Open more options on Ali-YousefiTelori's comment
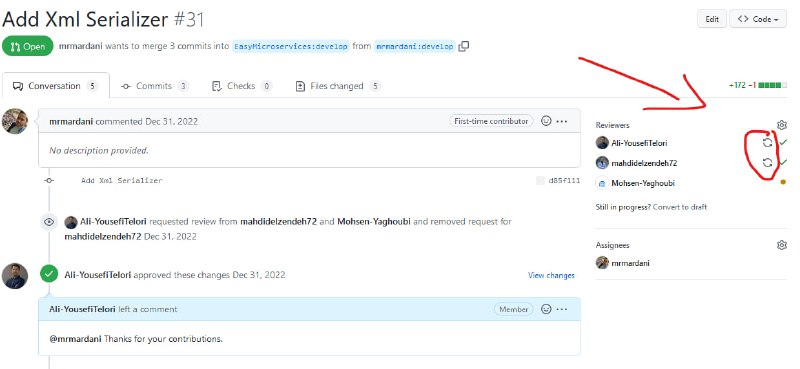The width and height of the screenshot is (800, 369). point(562,309)
